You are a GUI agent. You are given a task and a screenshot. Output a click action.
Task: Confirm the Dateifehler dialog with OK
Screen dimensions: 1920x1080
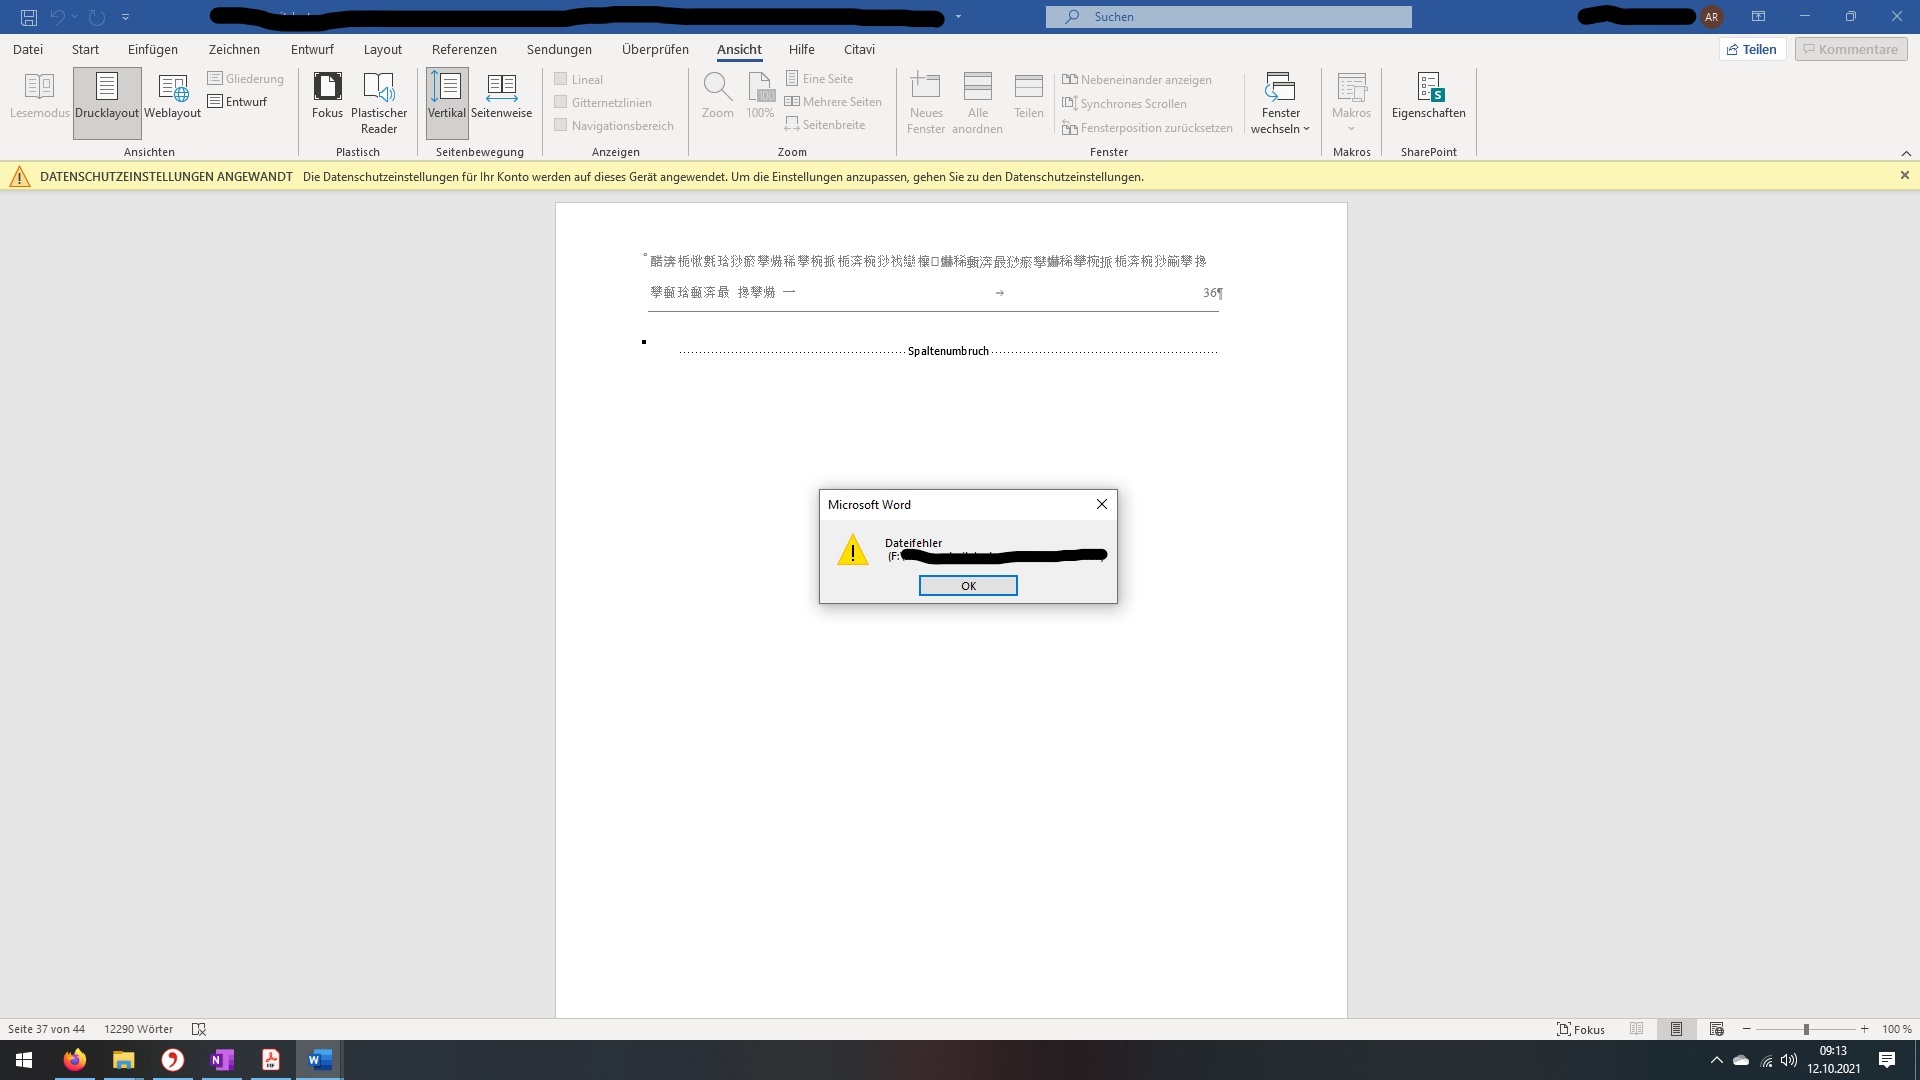point(967,585)
